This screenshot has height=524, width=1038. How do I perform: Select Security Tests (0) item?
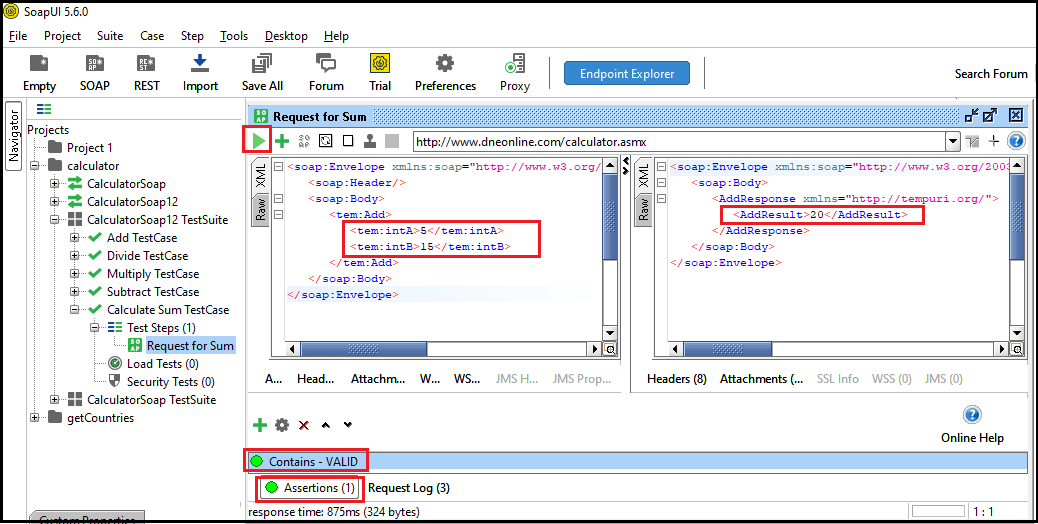(x=171, y=381)
